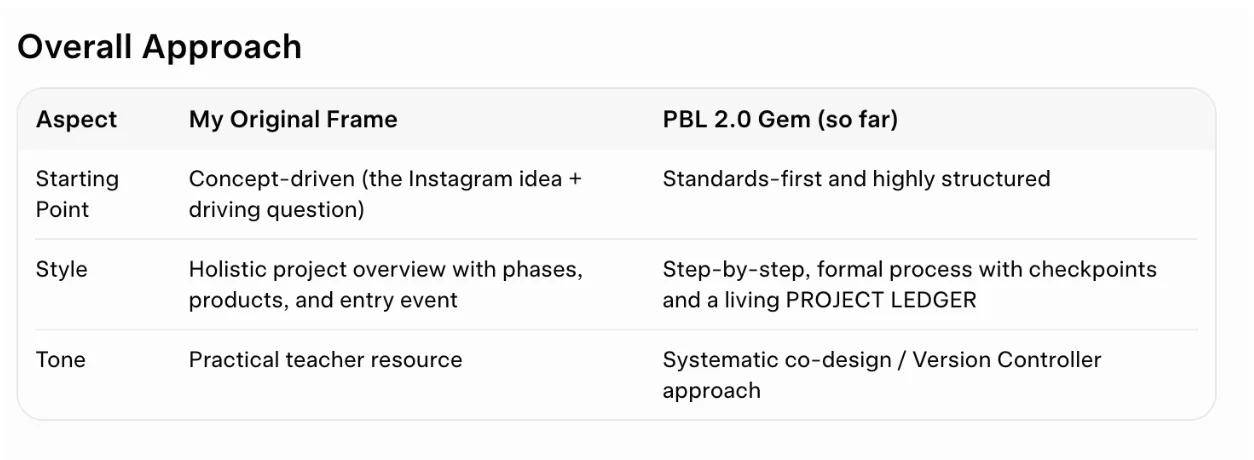
Task: Click the word approach in Tone row
Action: pos(711,390)
